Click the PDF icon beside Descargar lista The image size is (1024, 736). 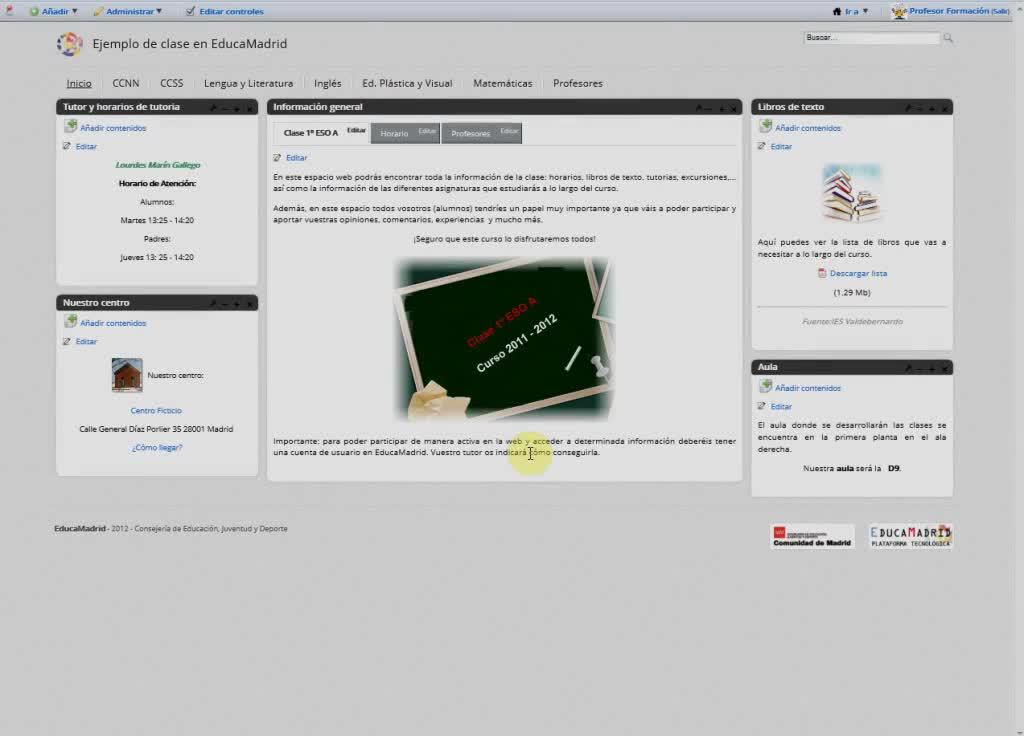pos(822,273)
